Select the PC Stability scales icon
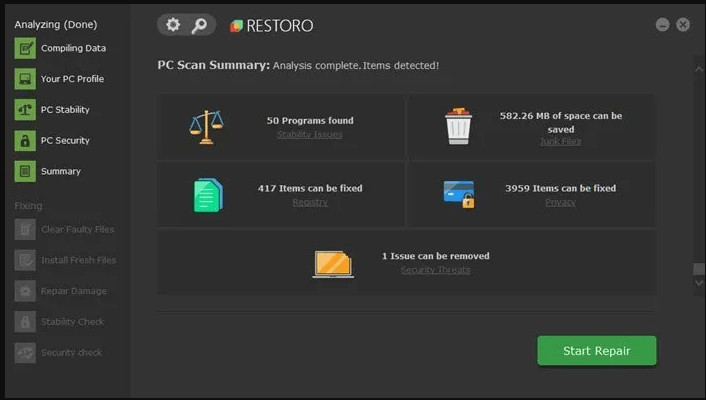 pyautogui.click(x=25, y=109)
